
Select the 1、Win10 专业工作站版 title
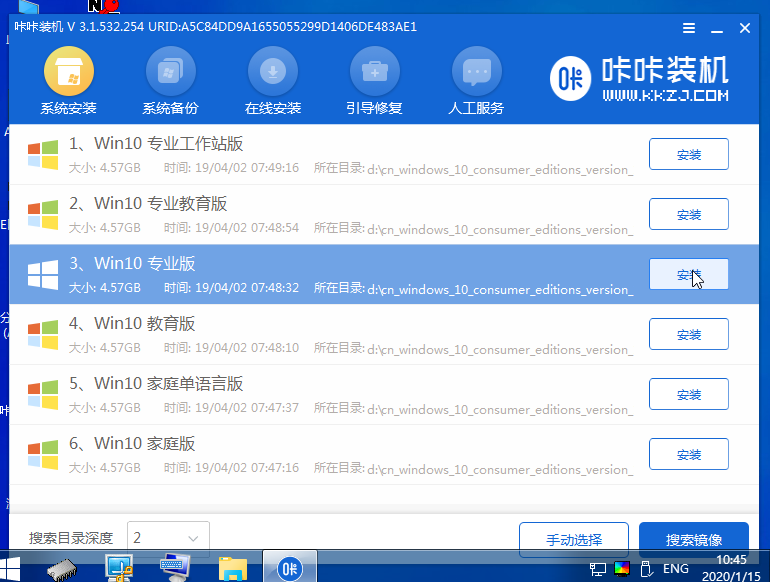[x=156, y=143]
